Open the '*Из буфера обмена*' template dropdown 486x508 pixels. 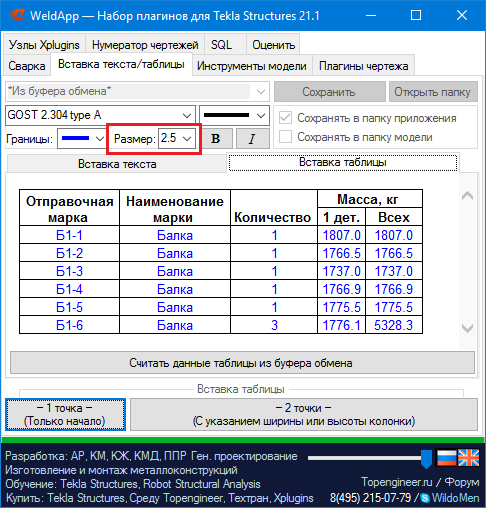137,91
